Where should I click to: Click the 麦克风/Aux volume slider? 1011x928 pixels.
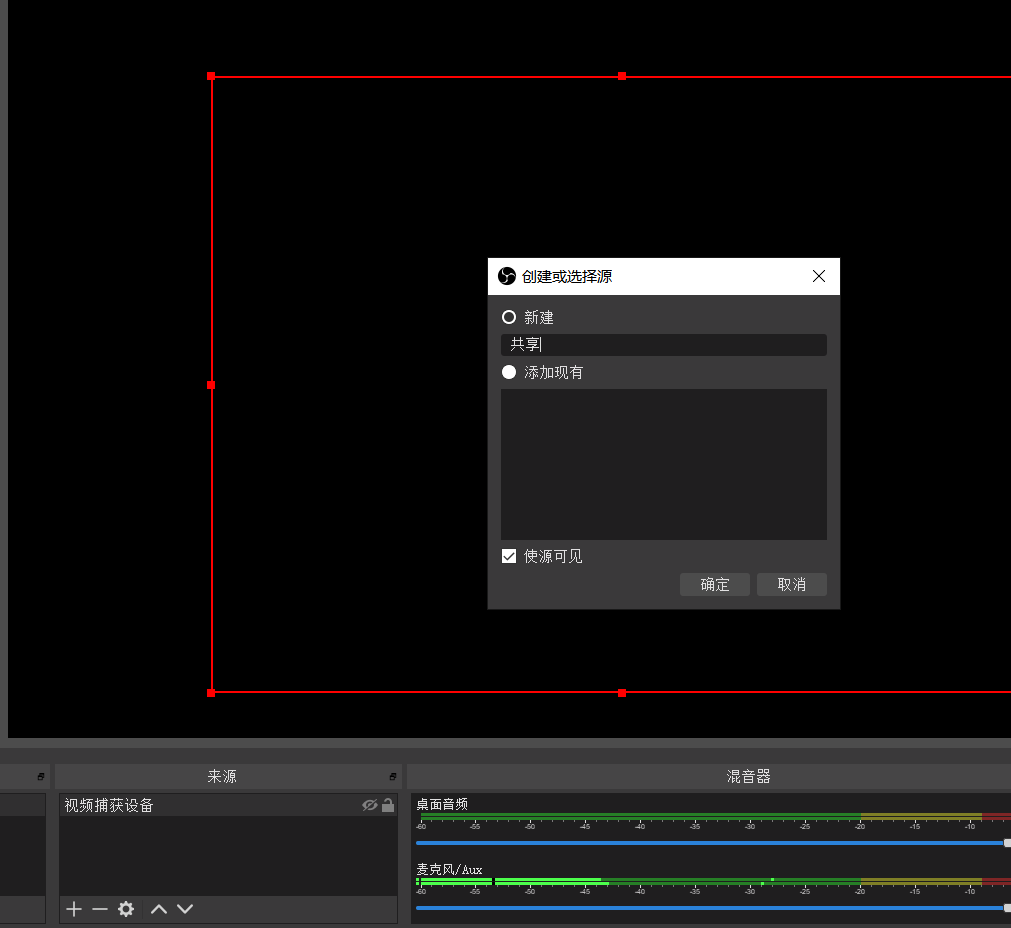coord(712,908)
